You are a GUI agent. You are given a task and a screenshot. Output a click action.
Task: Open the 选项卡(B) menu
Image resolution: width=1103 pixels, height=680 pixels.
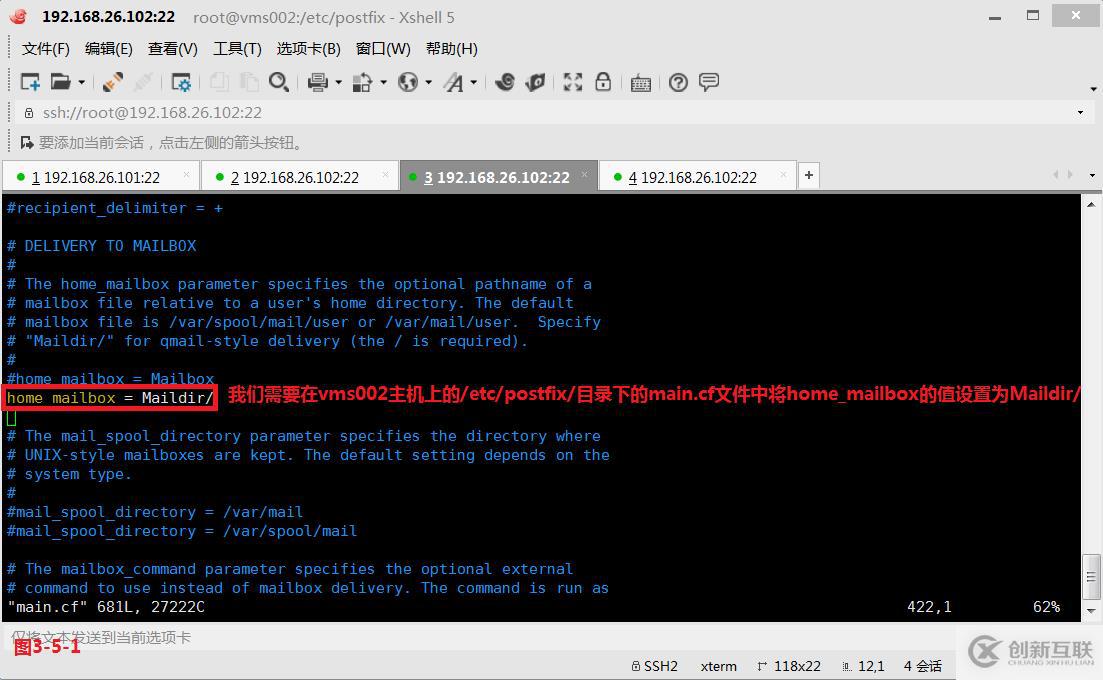(x=308, y=49)
